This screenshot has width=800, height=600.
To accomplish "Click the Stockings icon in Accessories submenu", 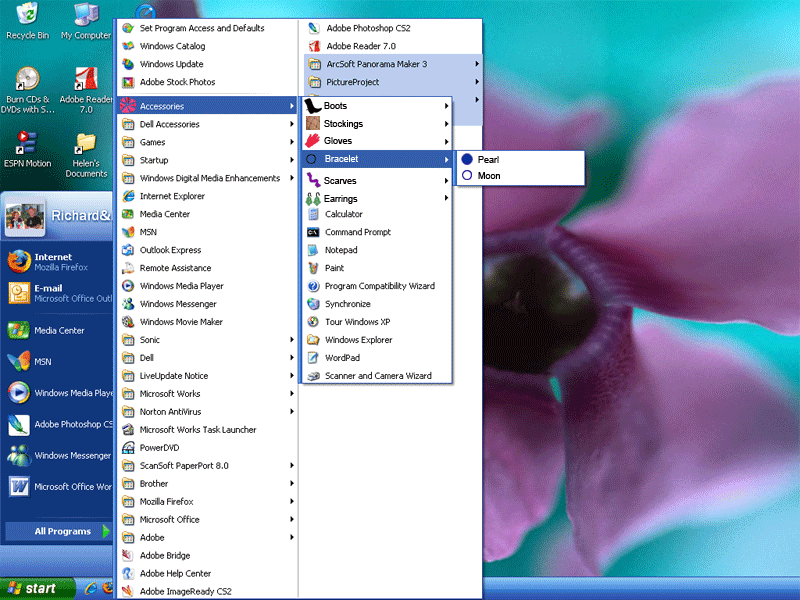I will 312,123.
